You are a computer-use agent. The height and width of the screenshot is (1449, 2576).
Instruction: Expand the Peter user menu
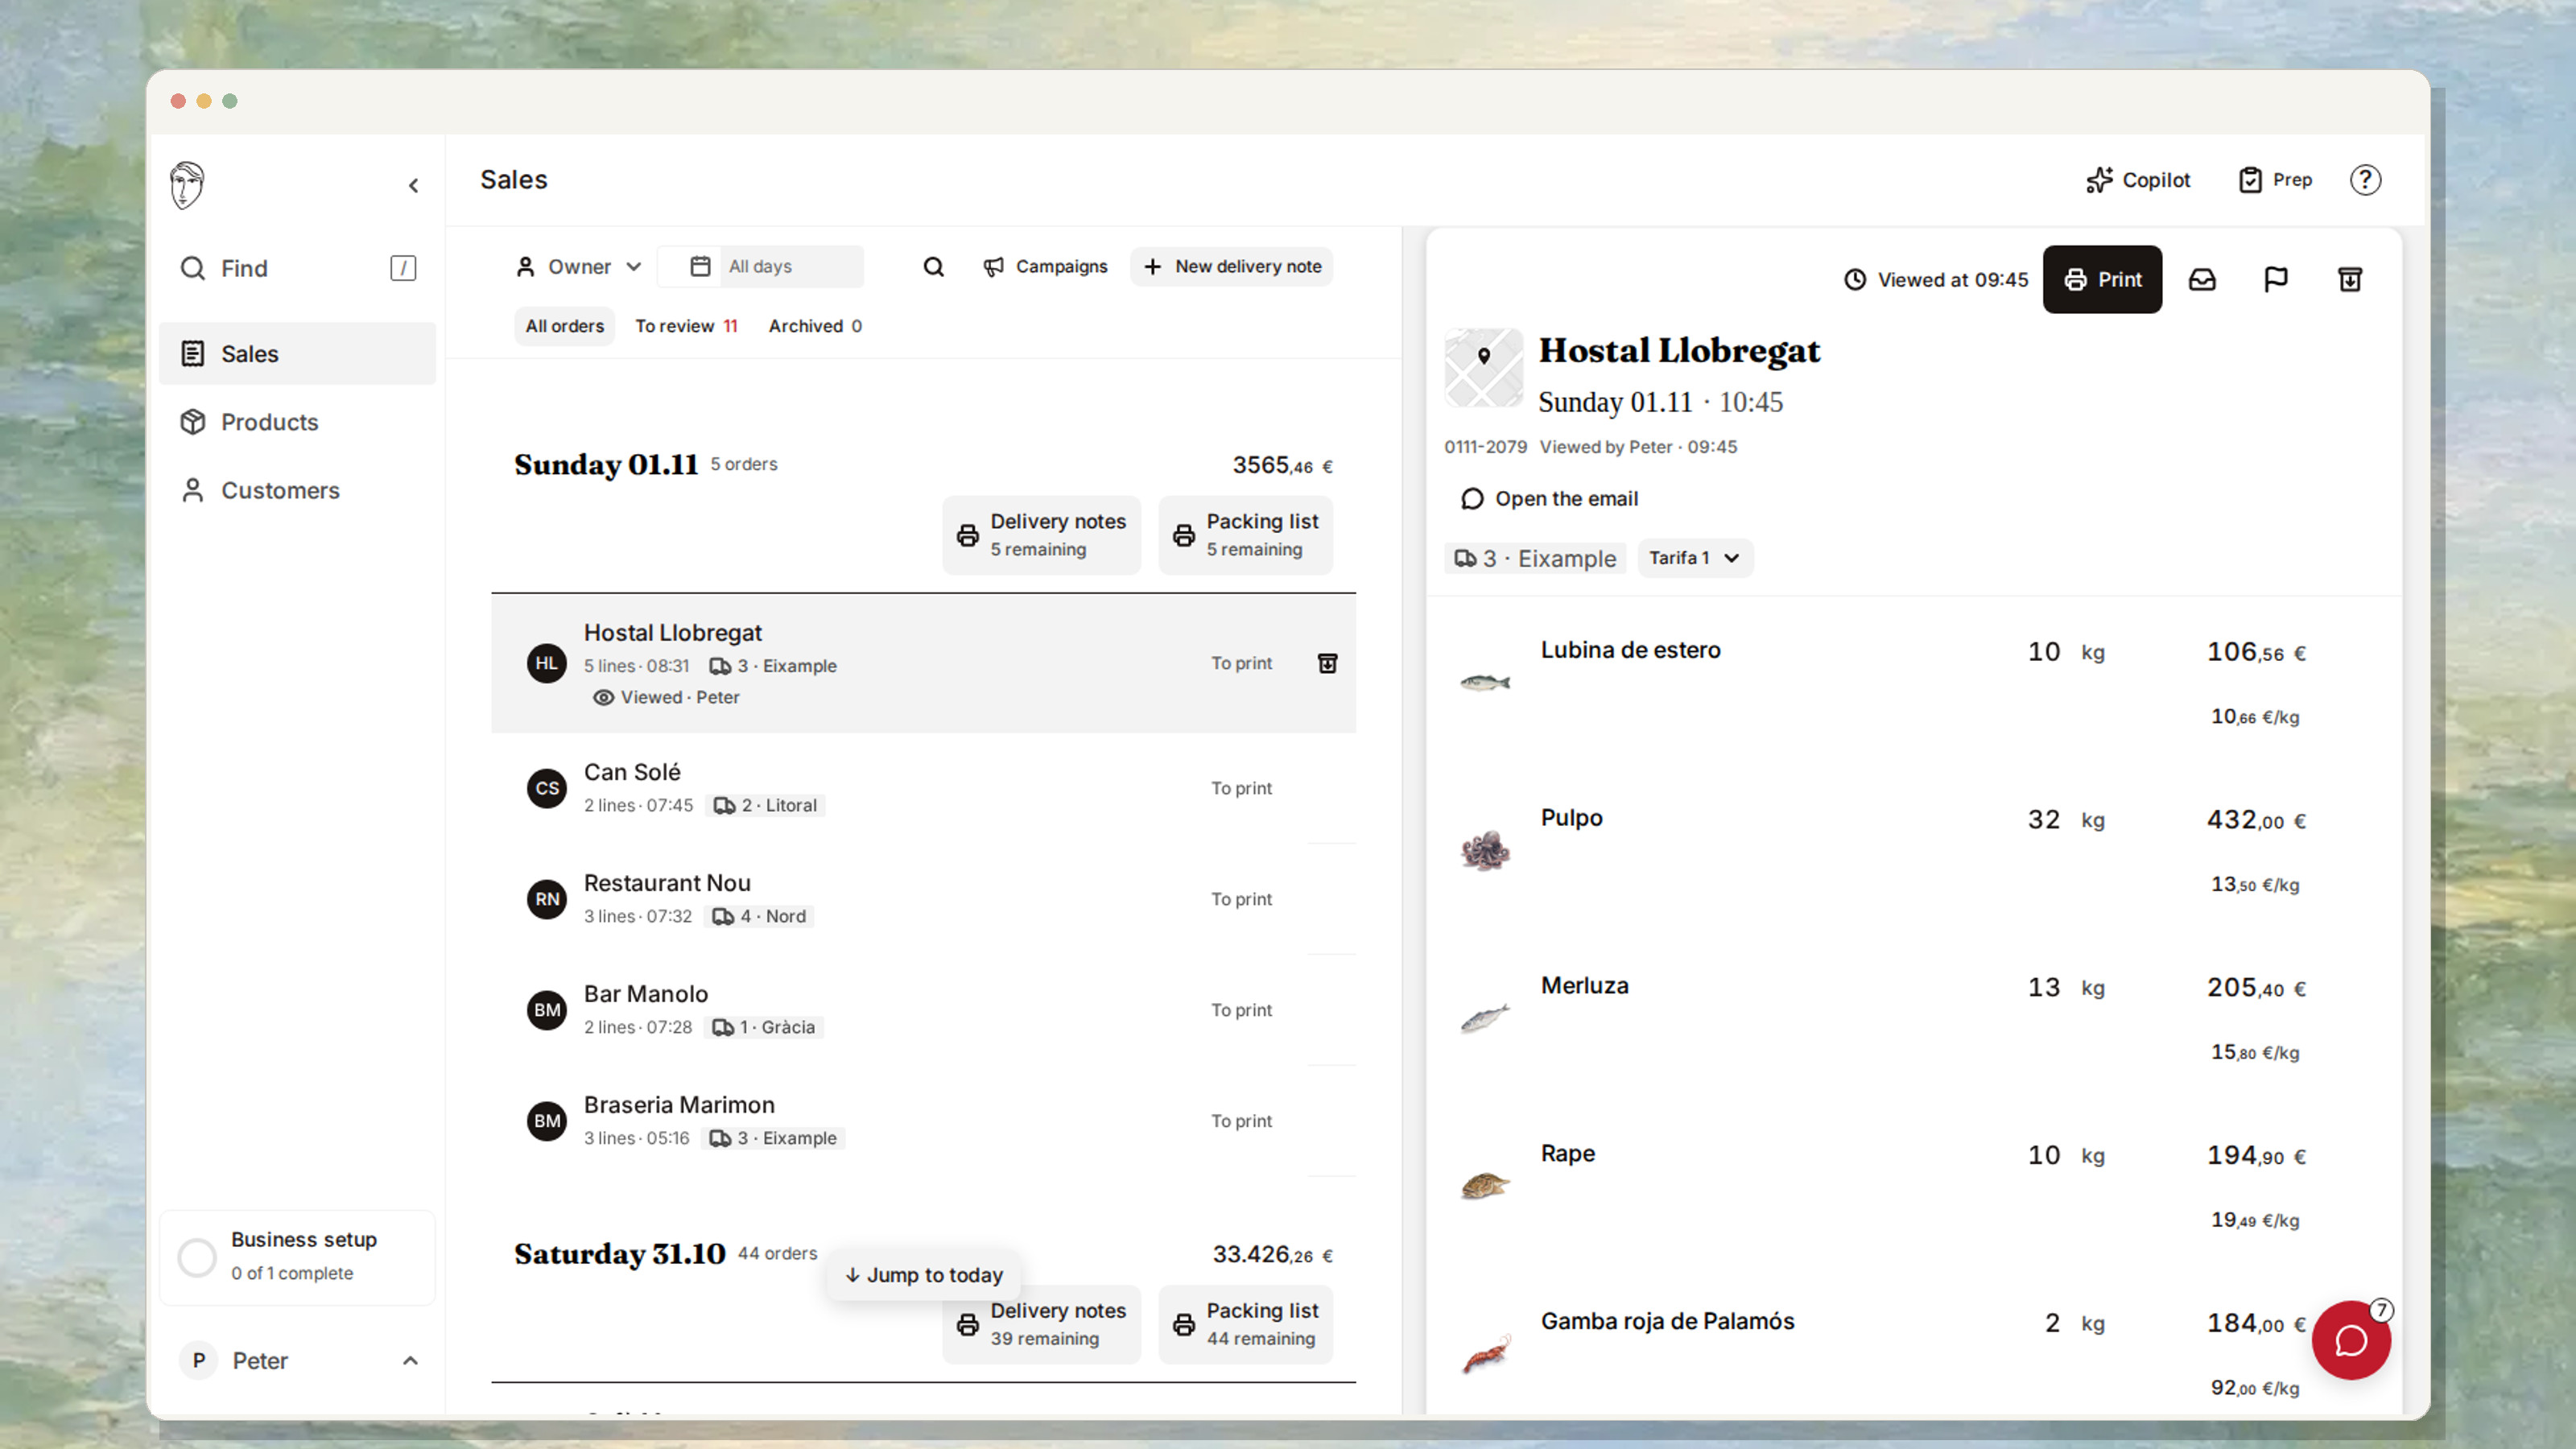click(298, 1360)
